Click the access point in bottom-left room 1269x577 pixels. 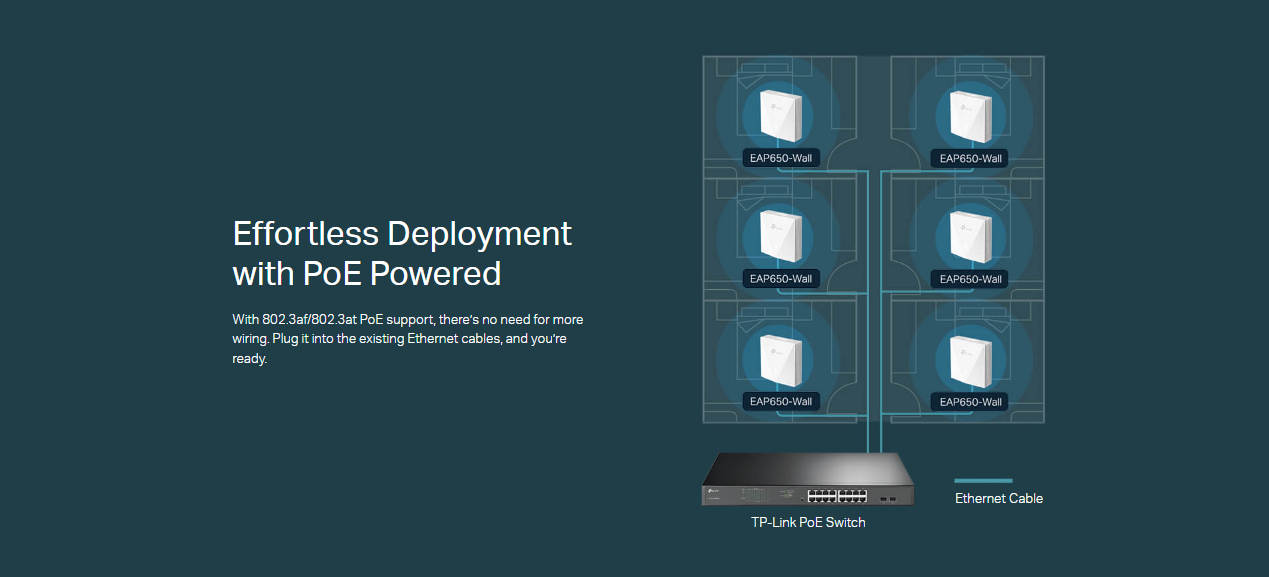click(780, 358)
